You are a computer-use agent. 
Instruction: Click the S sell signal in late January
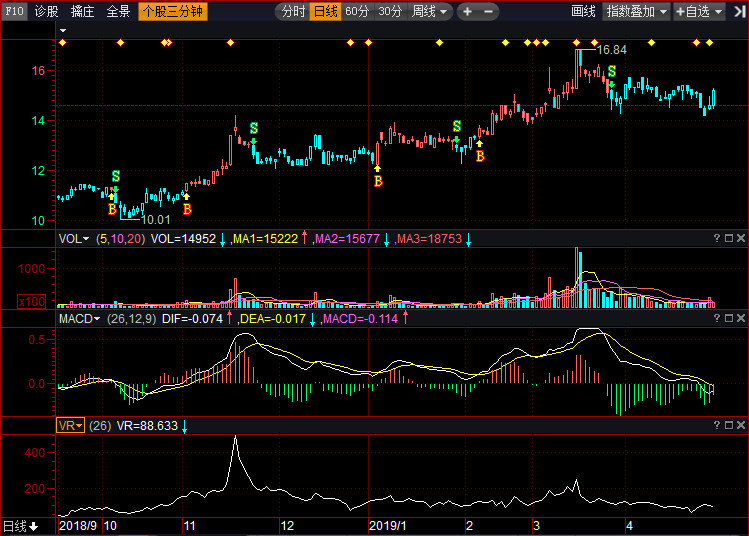(x=457, y=126)
